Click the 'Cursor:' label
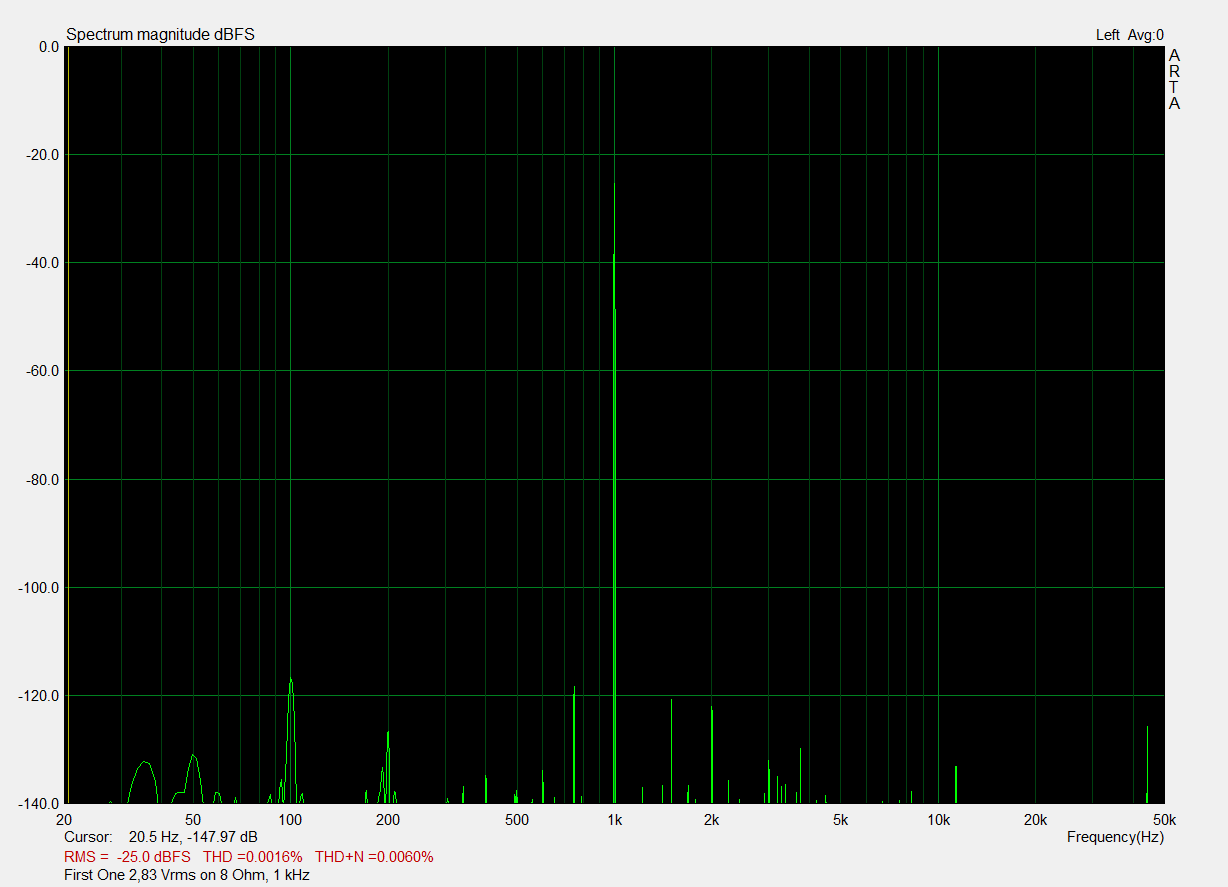Image resolution: width=1228 pixels, height=887 pixels. pos(88,836)
